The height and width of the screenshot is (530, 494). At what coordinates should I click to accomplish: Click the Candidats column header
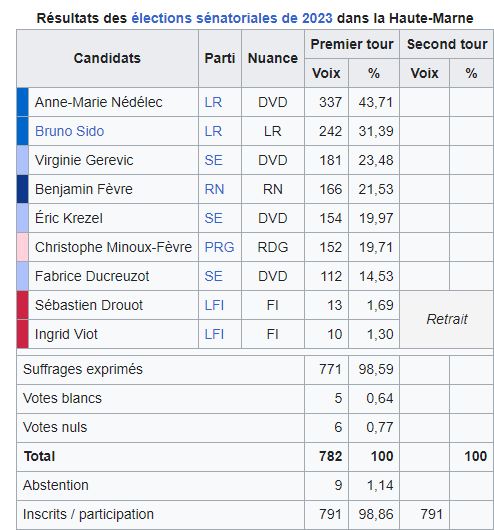coord(107,58)
